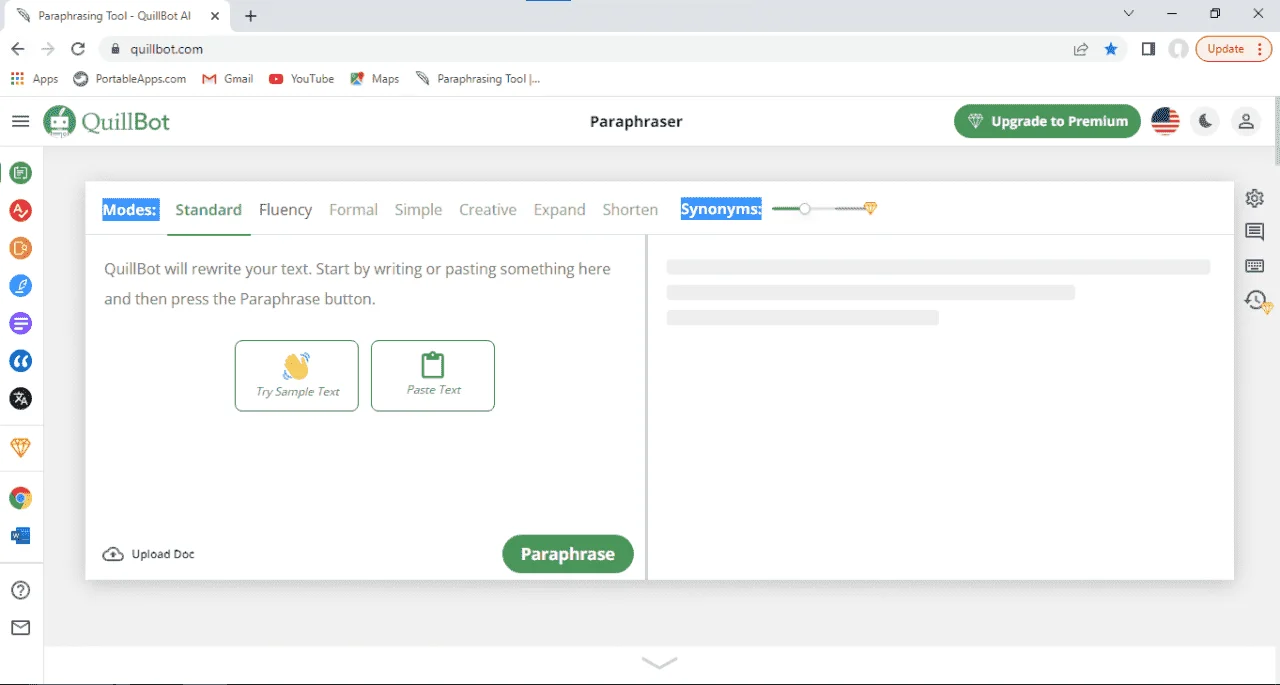Image resolution: width=1280 pixels, height=685 pixels.
Task: Click the Synonyms slider handle
Action: [805, 208]
